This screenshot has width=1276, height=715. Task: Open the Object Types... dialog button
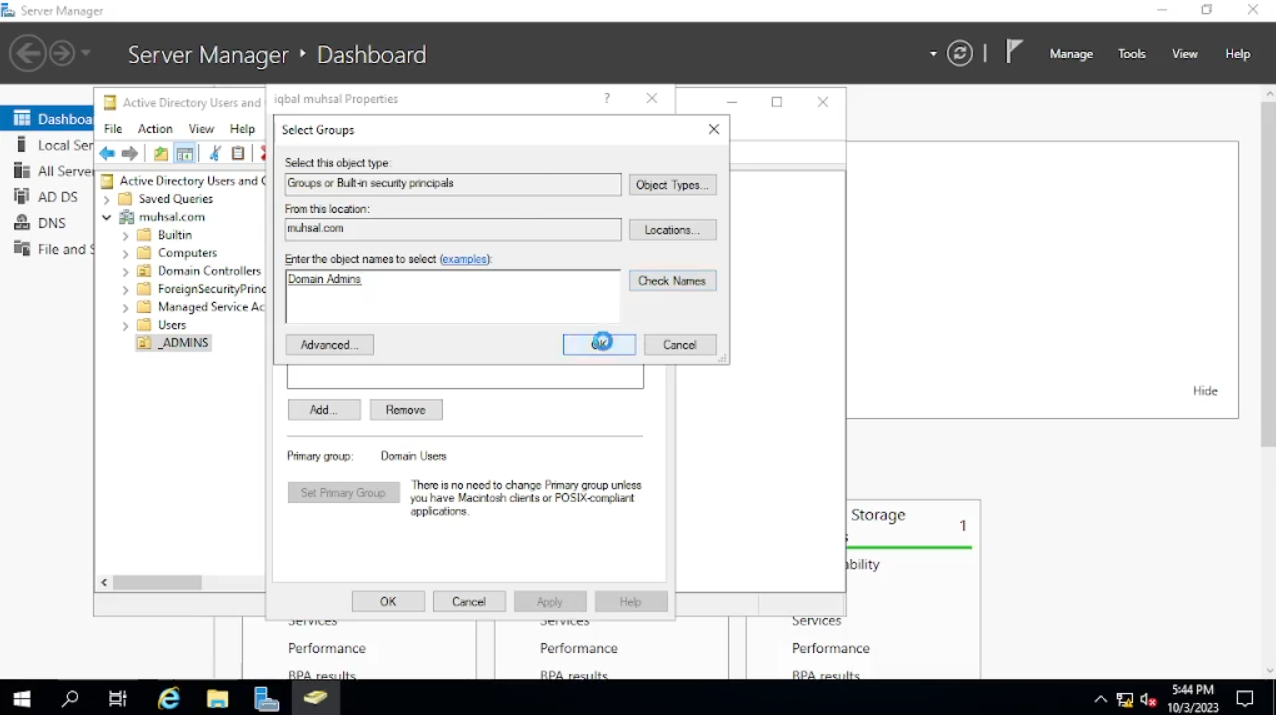[x=672, y=185]
